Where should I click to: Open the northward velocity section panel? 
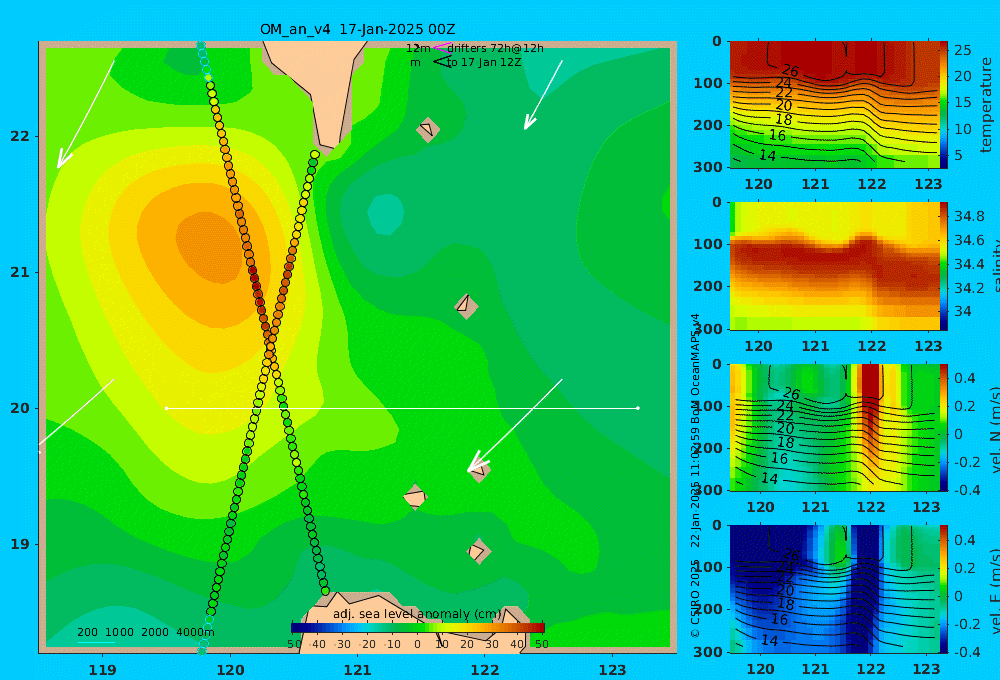[x=834, y=427]
